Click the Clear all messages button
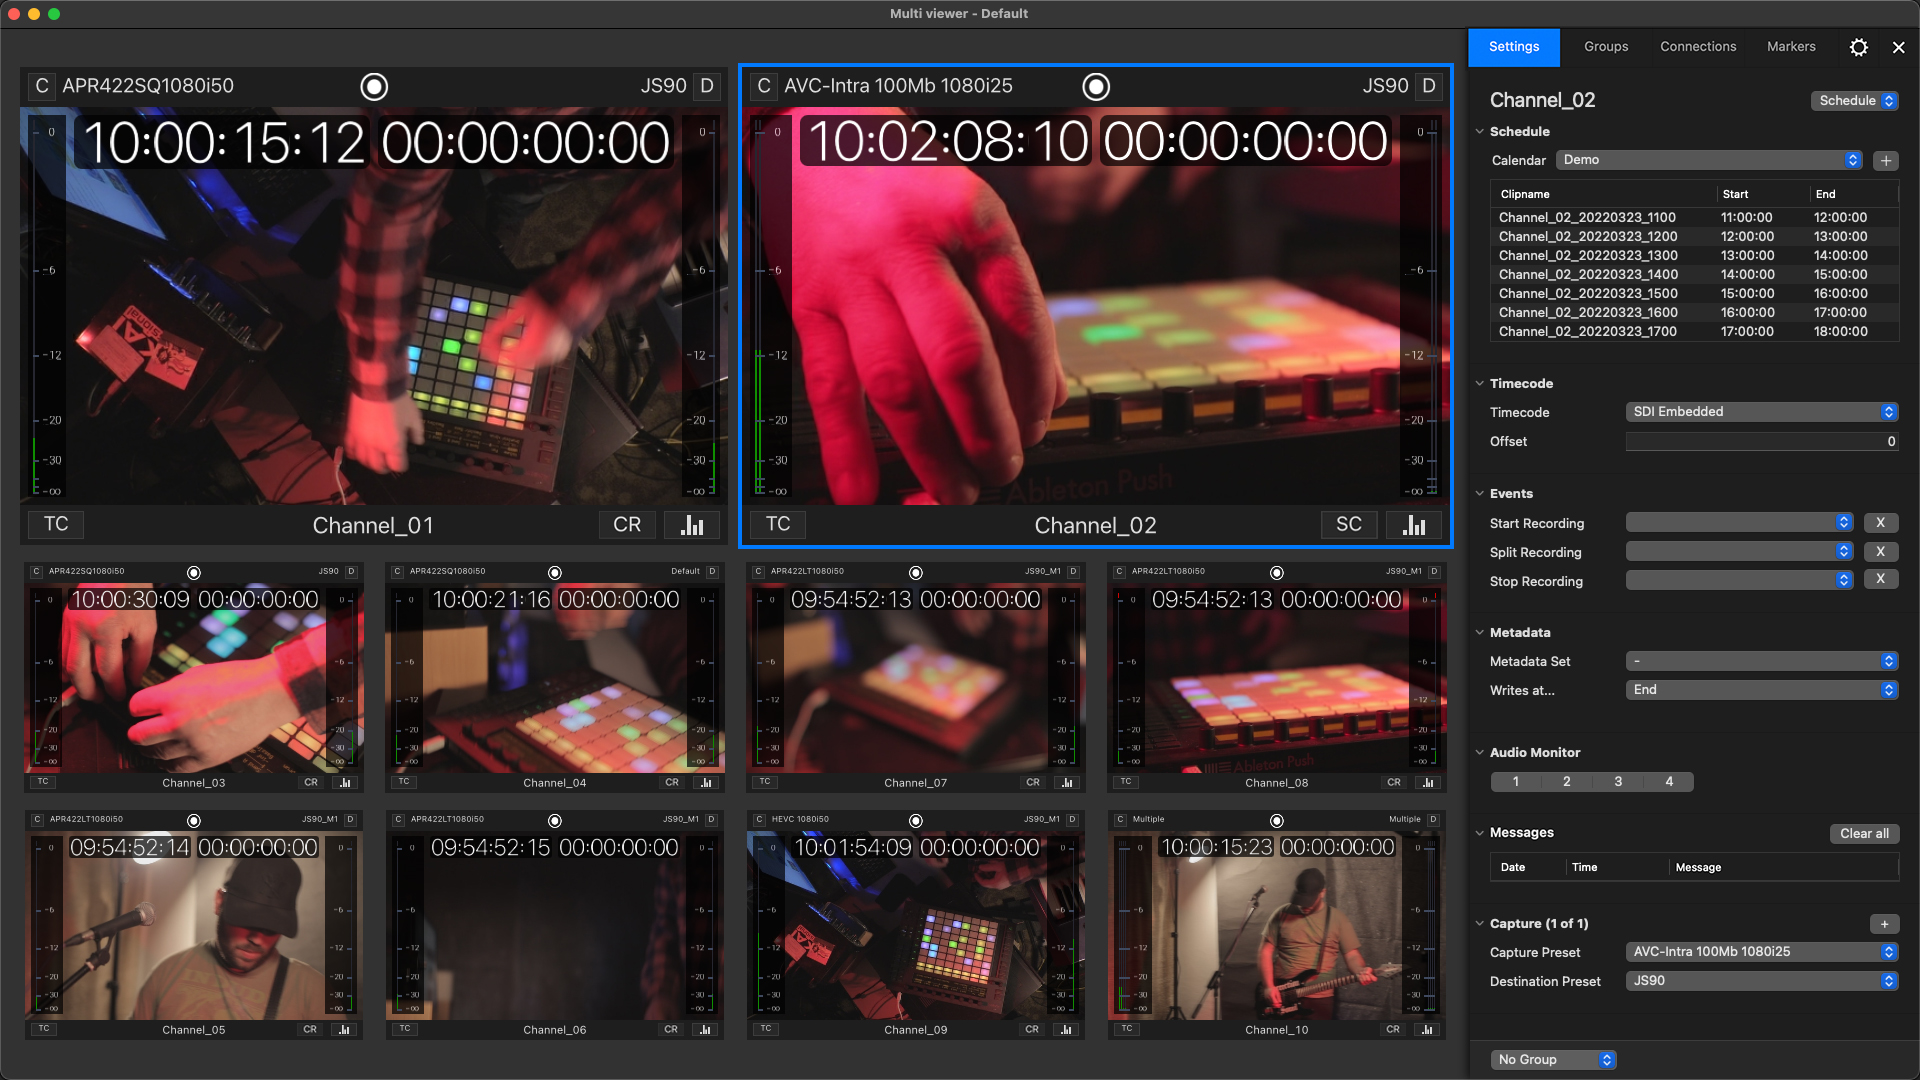The image size is (1920, 1080). point(1864,834)
